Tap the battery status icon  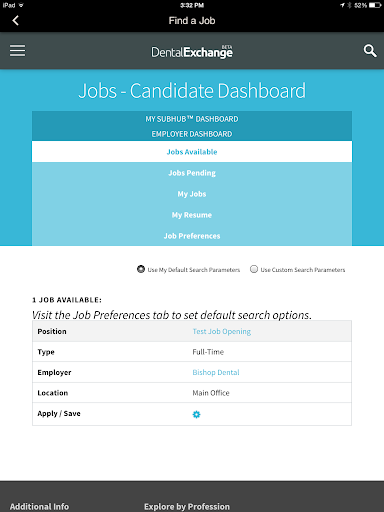point(375,5)
